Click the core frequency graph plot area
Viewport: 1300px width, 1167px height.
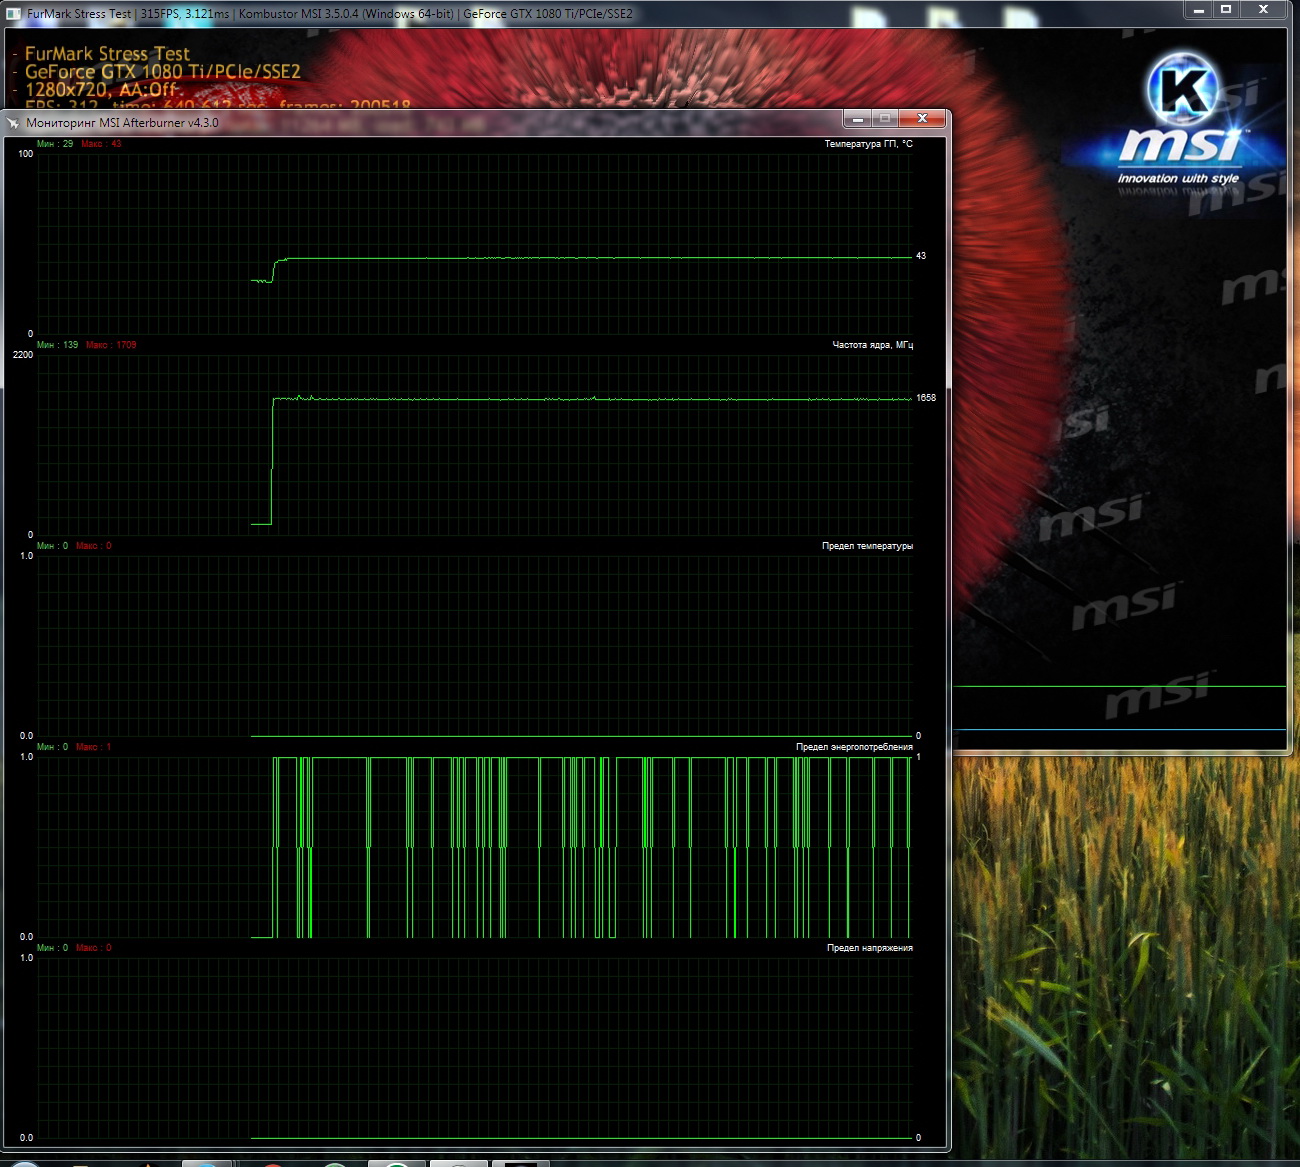(x=475, y=445)
